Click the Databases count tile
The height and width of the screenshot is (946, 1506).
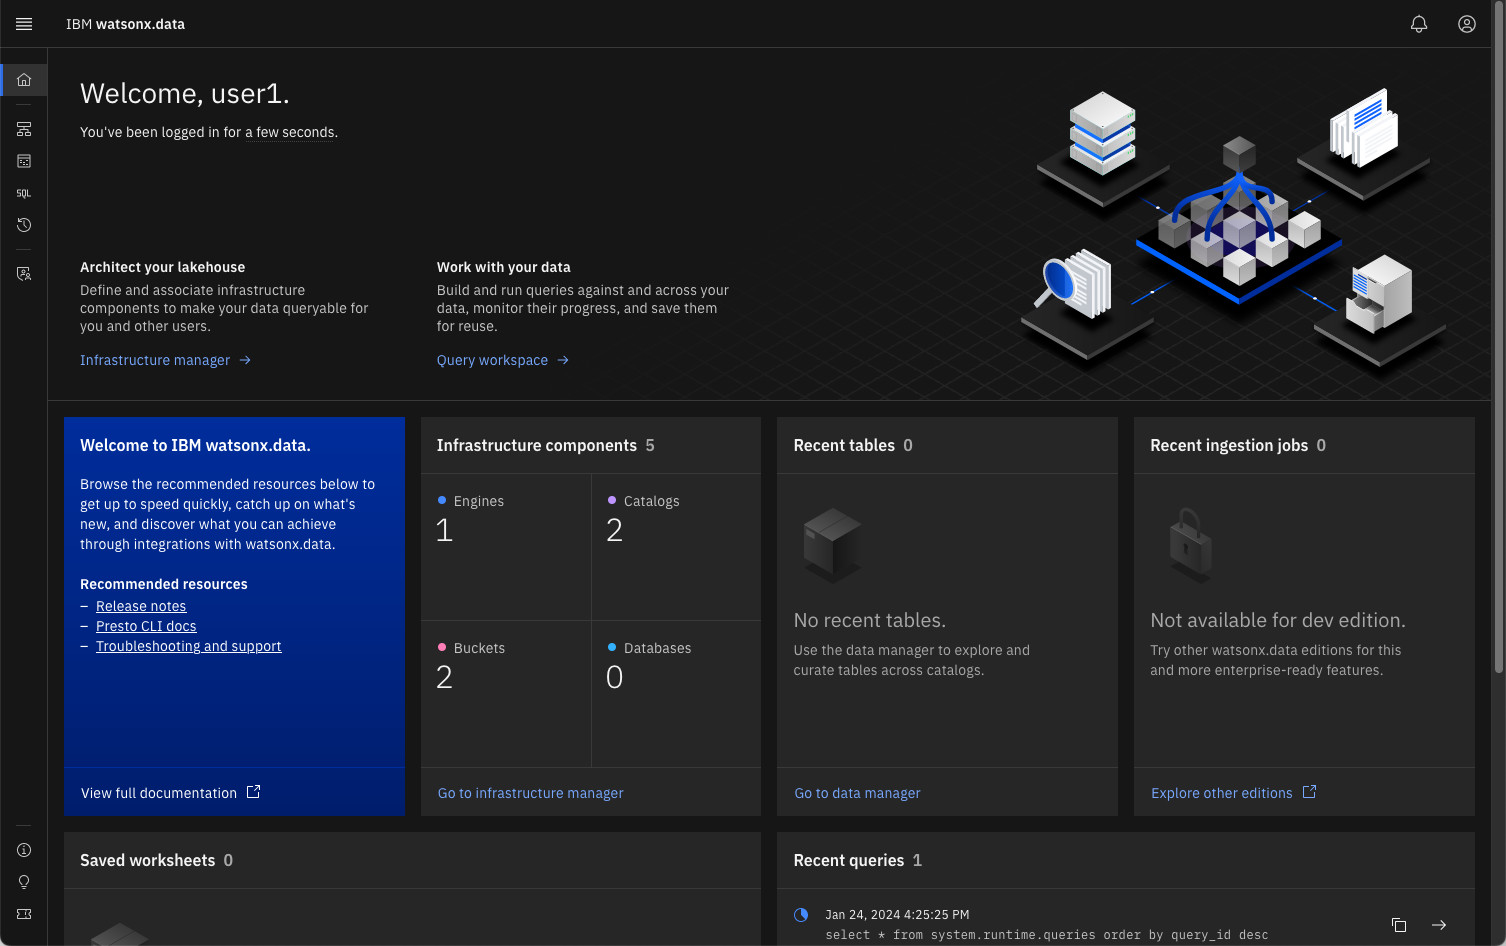click(676, 694)
